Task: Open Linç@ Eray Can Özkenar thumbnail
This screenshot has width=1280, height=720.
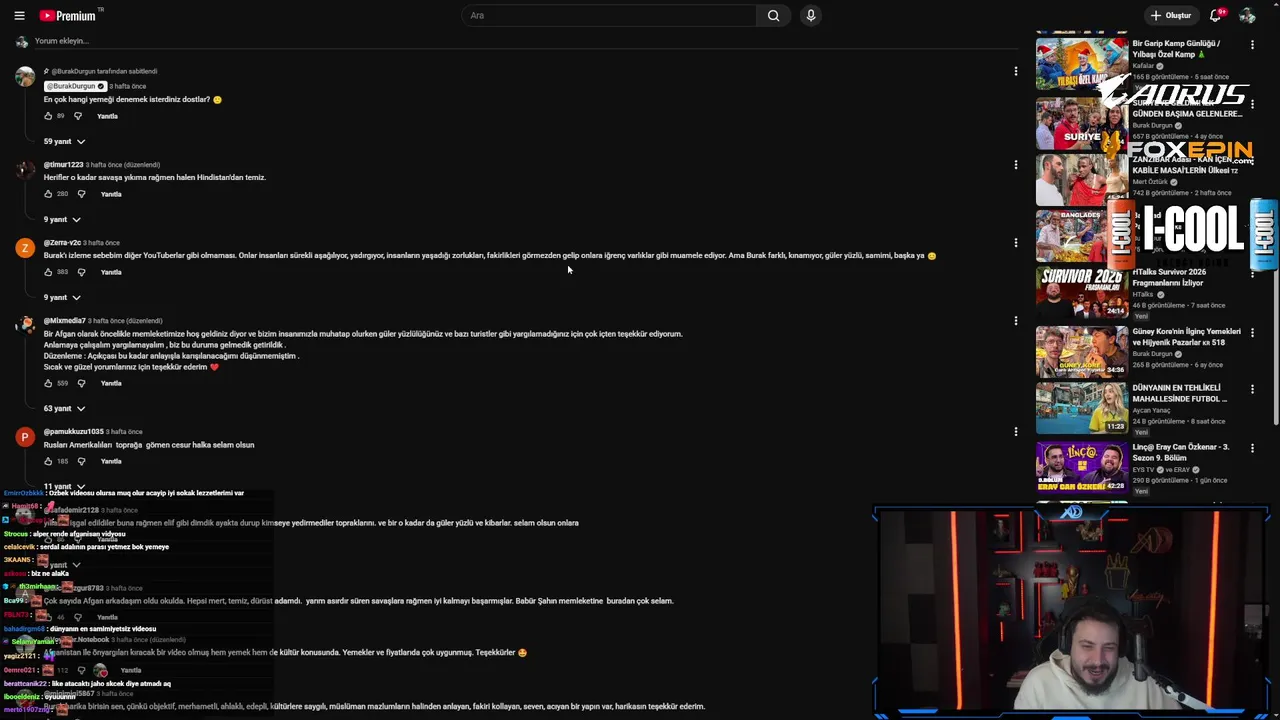Action: (1081, 466)
